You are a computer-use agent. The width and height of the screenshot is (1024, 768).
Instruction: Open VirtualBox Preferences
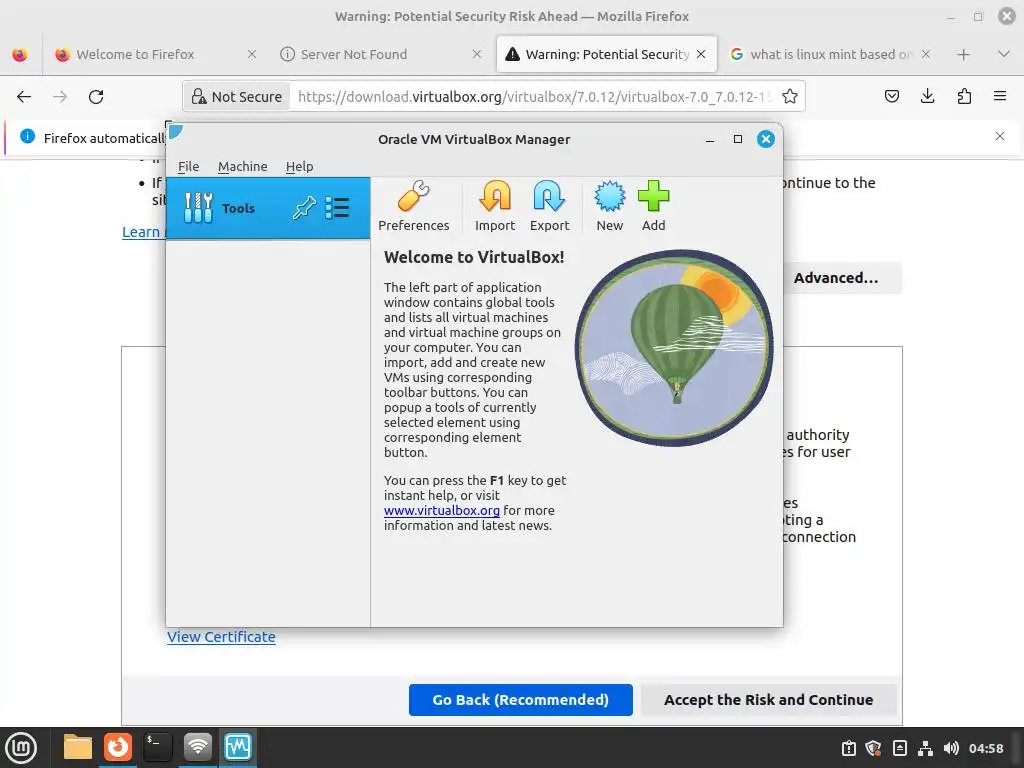(413, 206)
